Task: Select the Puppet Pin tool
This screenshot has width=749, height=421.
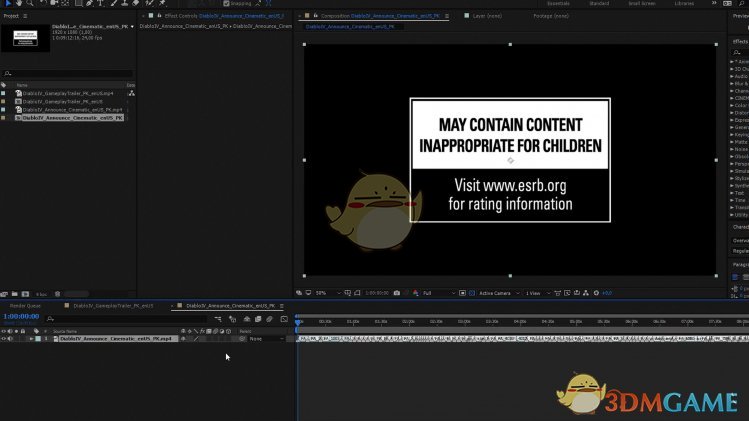Action: (162, 3)
